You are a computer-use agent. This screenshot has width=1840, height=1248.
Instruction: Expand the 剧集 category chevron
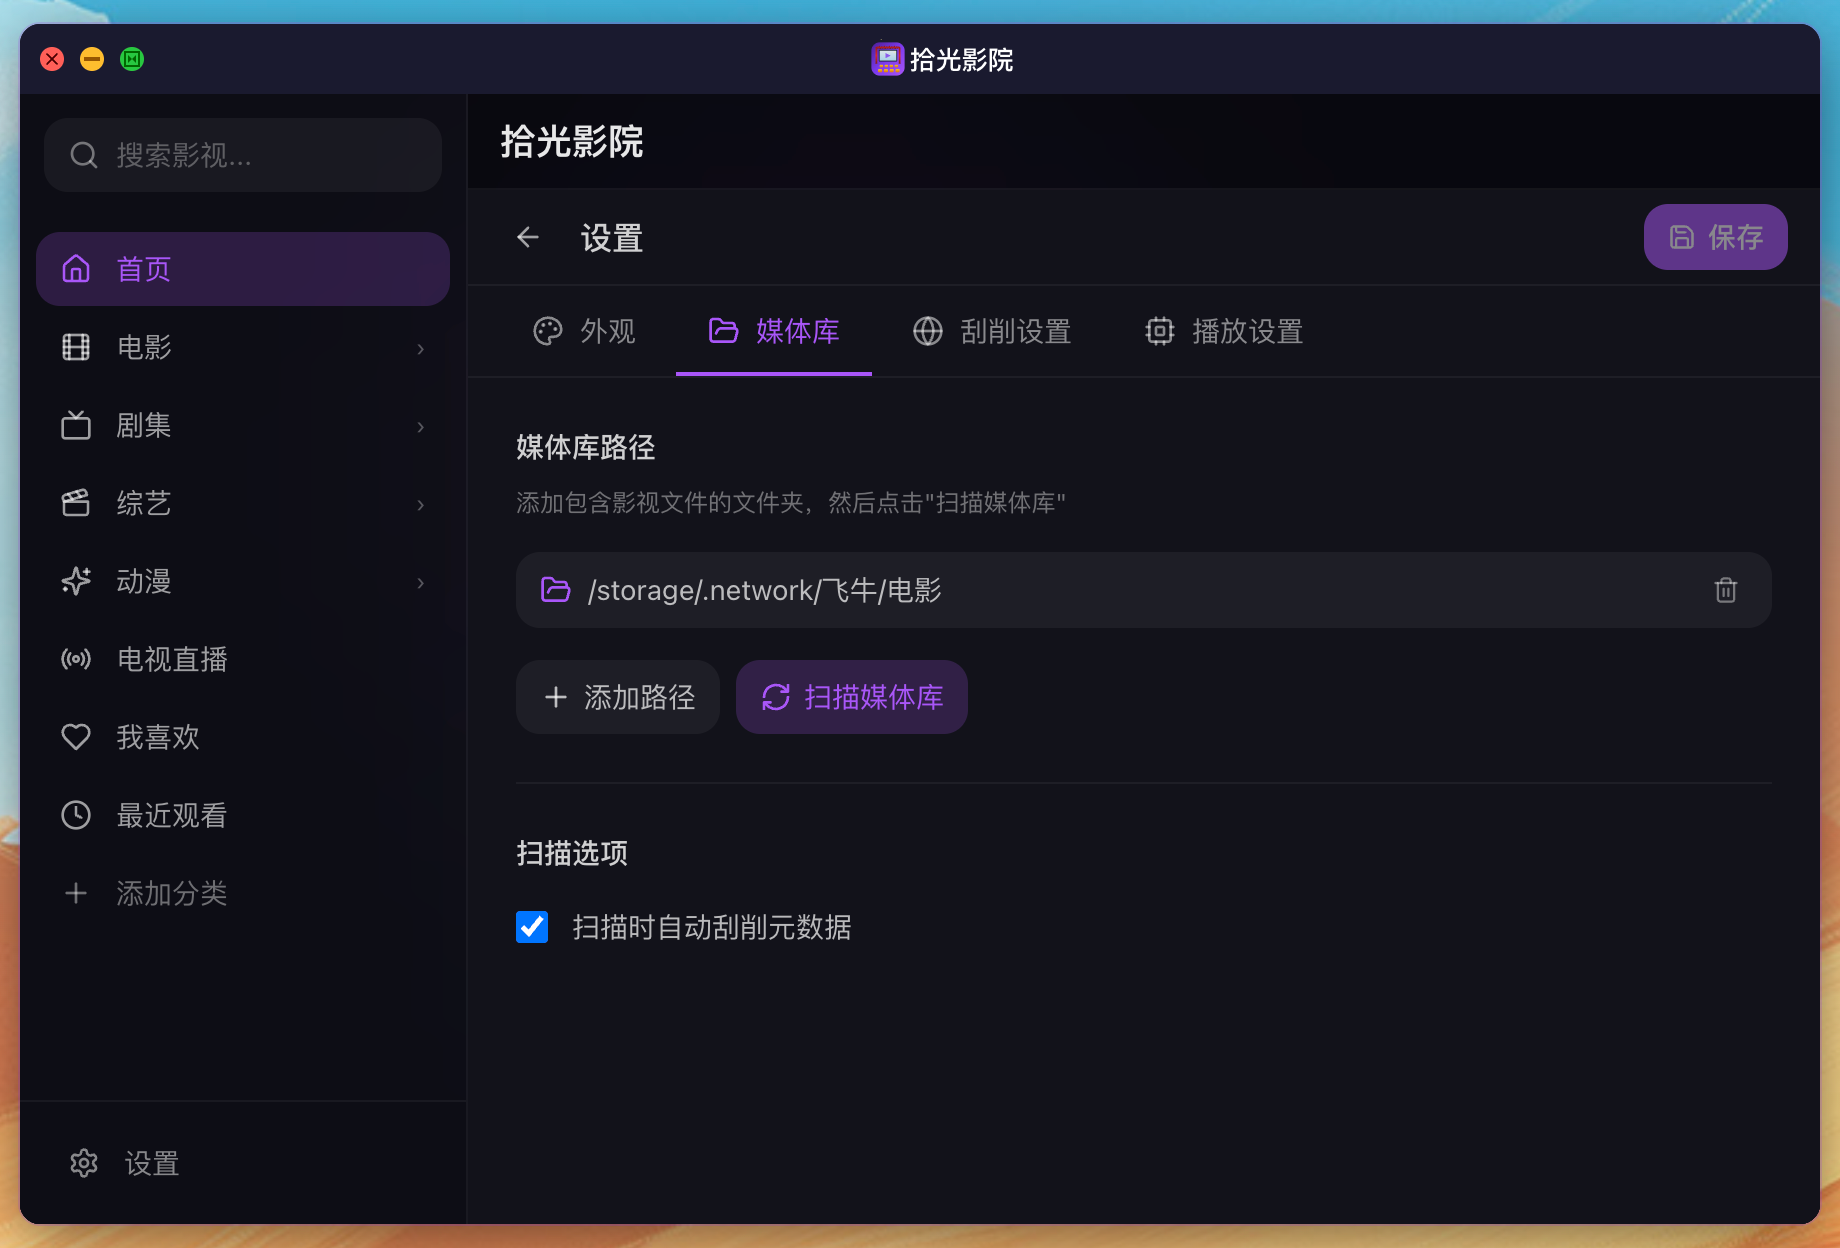coord(421,426)
